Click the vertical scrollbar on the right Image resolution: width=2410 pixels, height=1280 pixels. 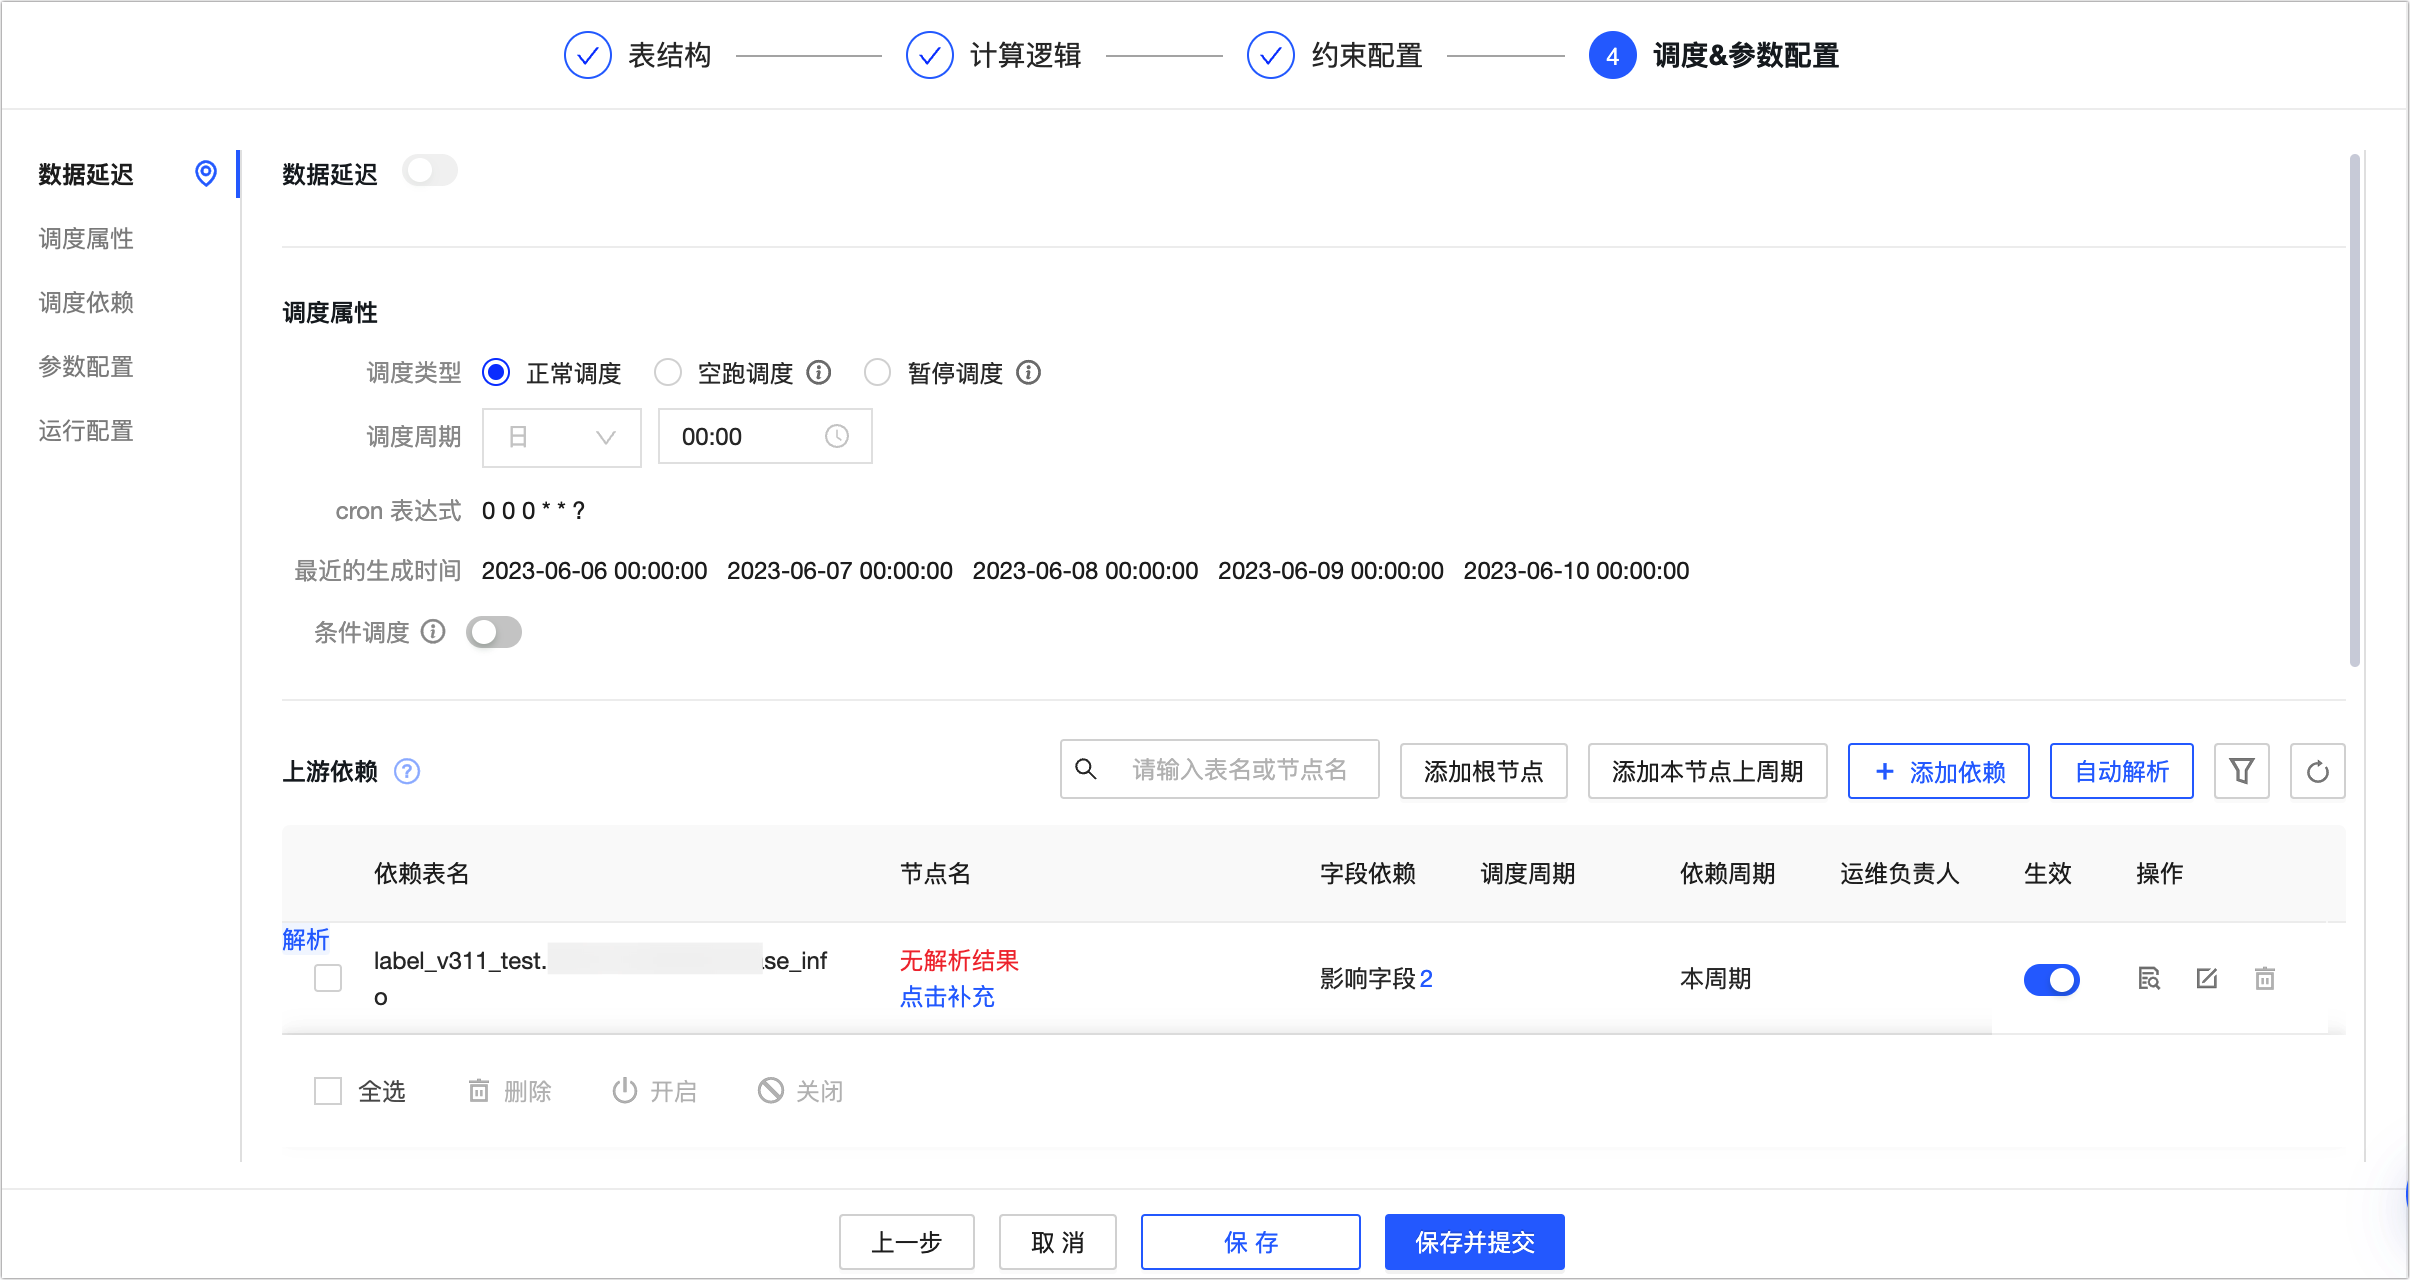(x=2354, y=410)
